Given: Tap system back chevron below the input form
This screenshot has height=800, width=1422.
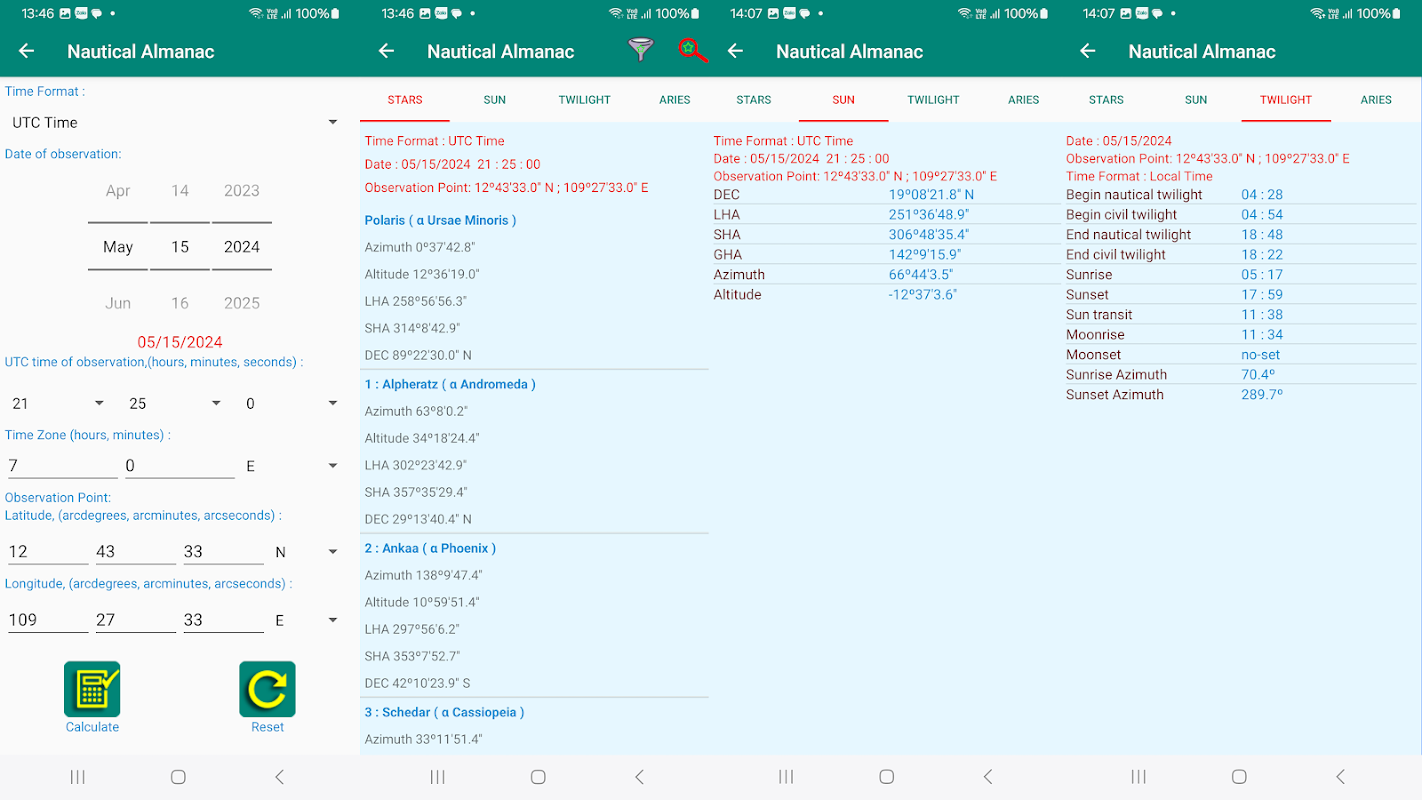Looking at the screenshot, I should pos(280,777).
